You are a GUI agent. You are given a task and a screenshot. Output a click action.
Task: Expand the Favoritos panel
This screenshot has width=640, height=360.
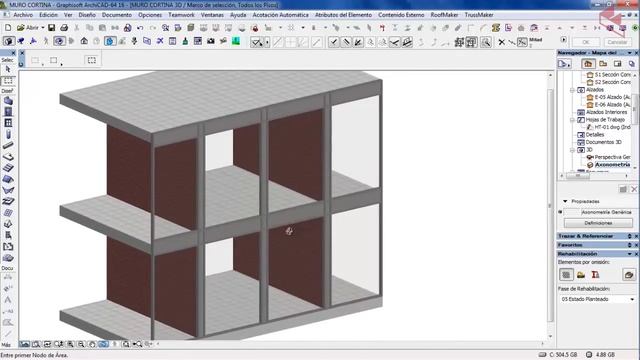pos(630,245)
